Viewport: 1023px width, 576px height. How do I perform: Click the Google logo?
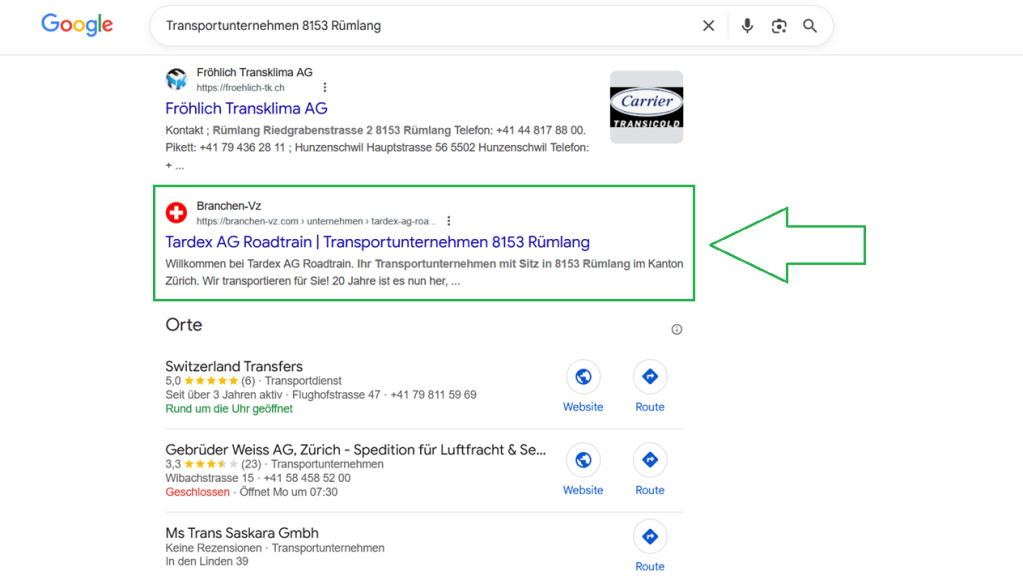(x=77, y=25)
